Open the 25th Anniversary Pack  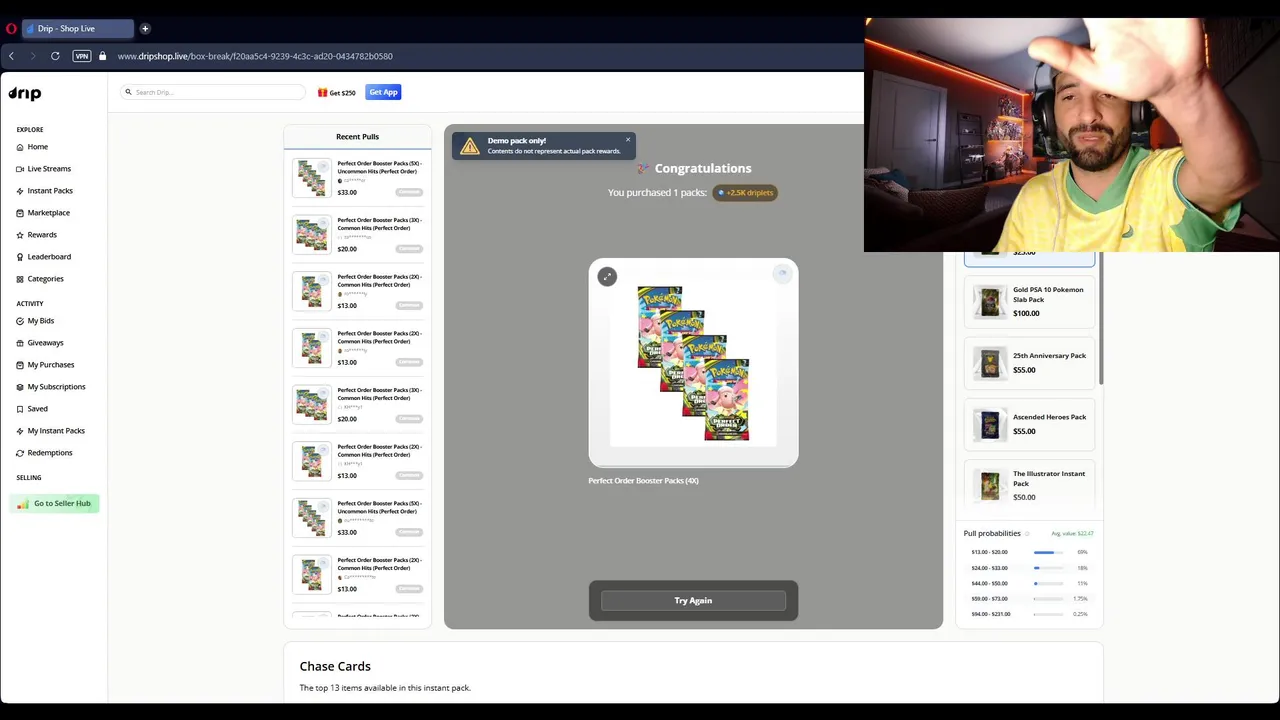(x=1029, y=363)
